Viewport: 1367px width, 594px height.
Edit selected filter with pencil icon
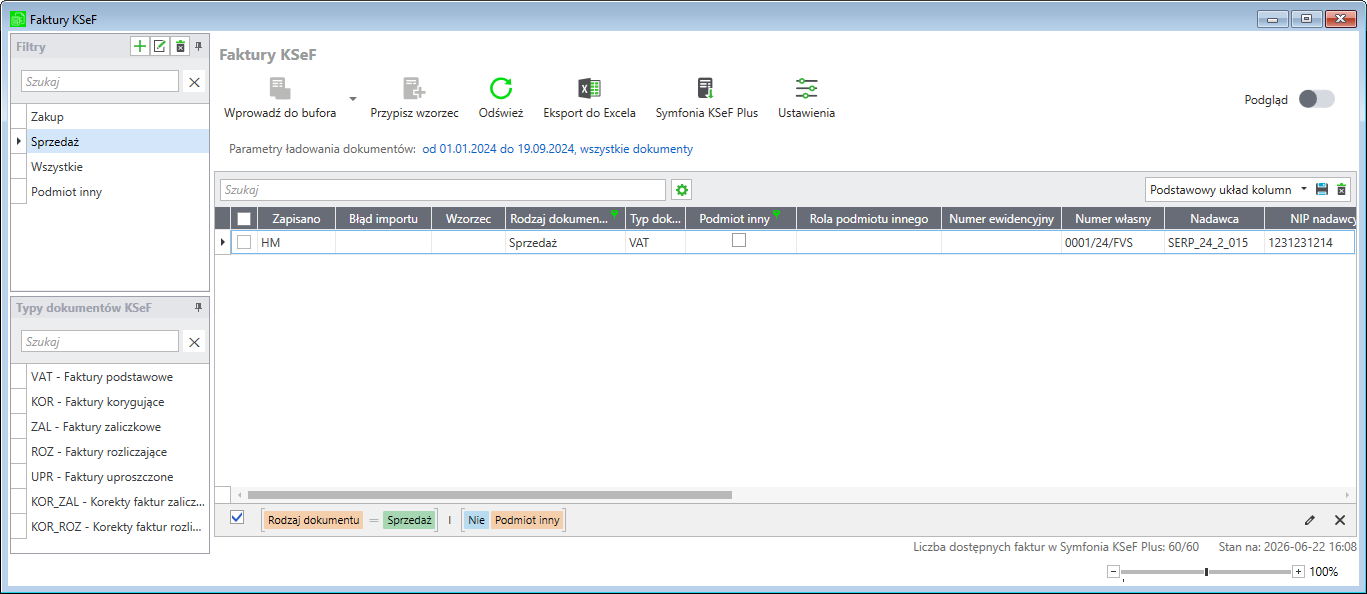pyautogui.click(x=159, y=46)
